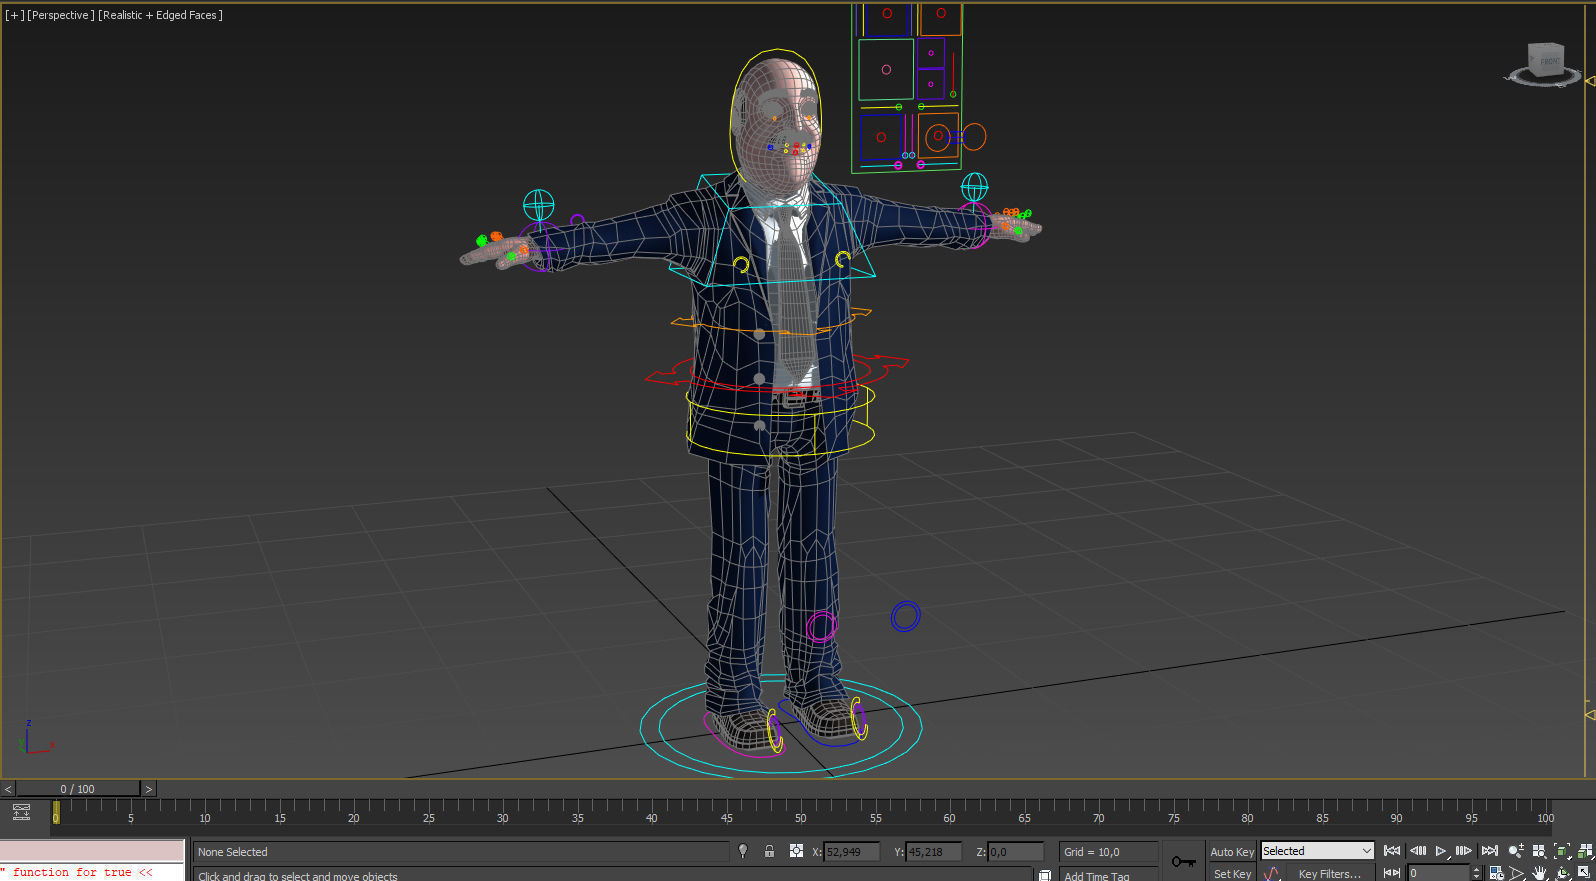1596x881 pixels.
Task: Click the Y coordinate field
Action: click(934, 852)
